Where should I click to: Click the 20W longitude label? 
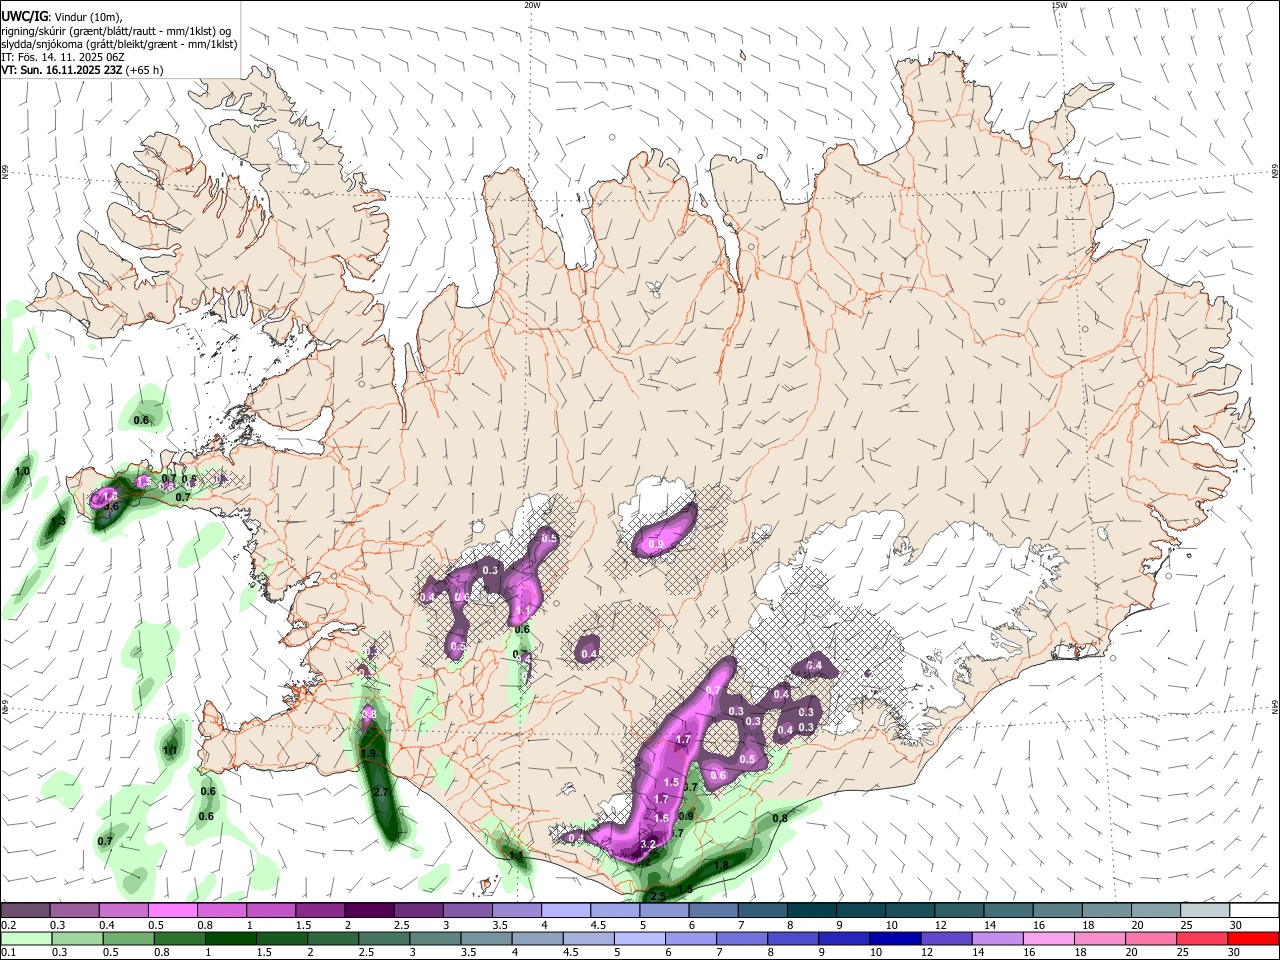pyautogui.click(x=532, y=5)
